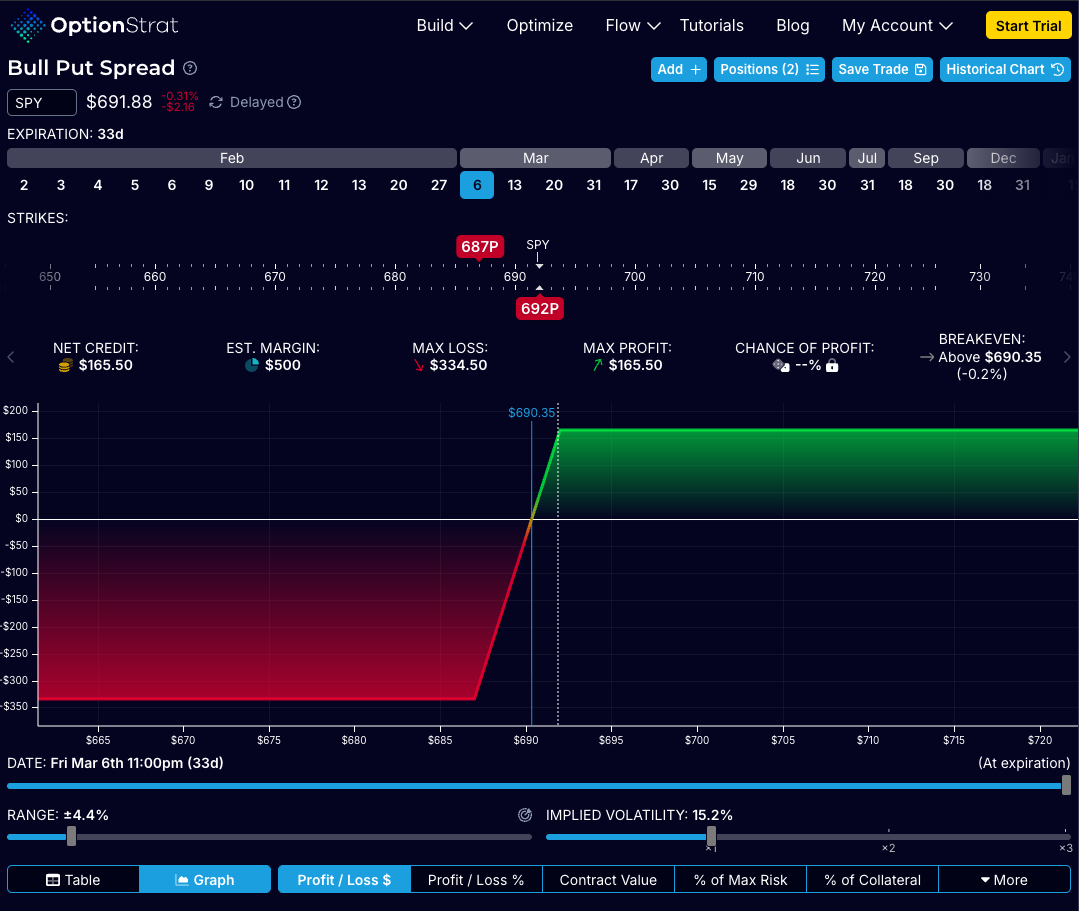Click the OptionStrat logo icon
Image resolution: width=1079 pixels, height=911 pixels.
(x=27, y=25)
